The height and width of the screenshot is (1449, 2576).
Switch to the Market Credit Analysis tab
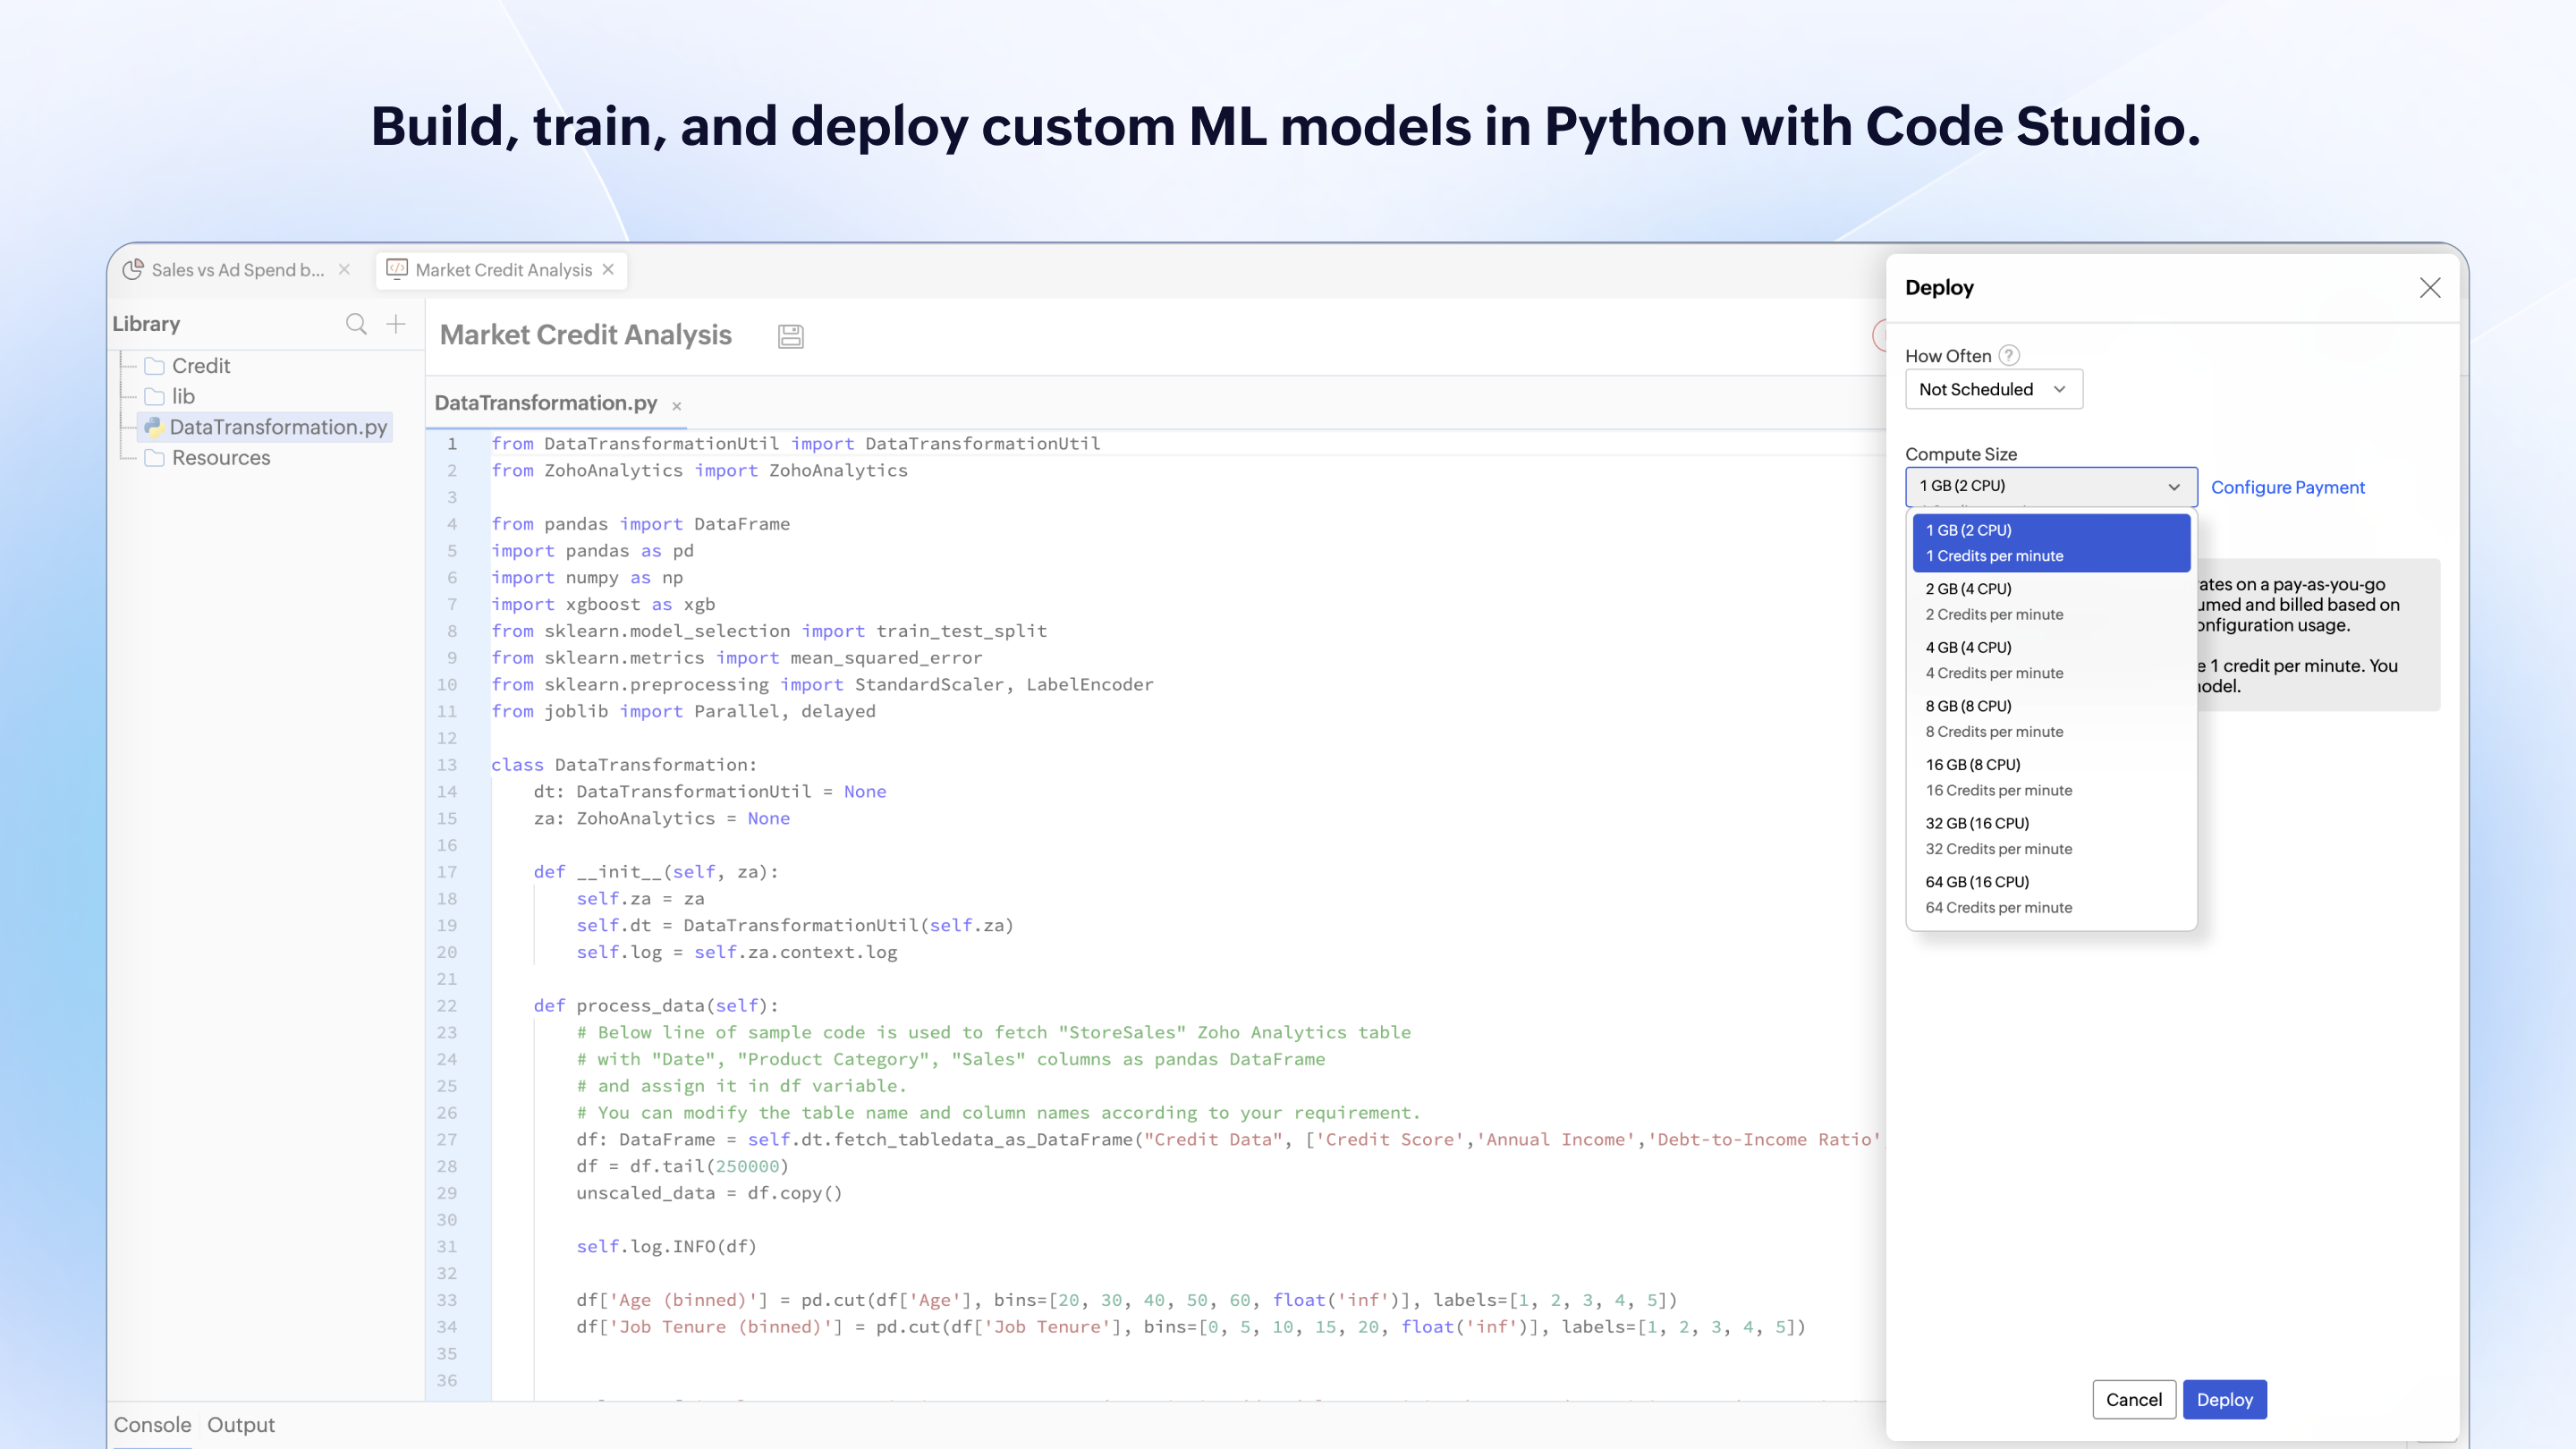click(x=502, y=270)
